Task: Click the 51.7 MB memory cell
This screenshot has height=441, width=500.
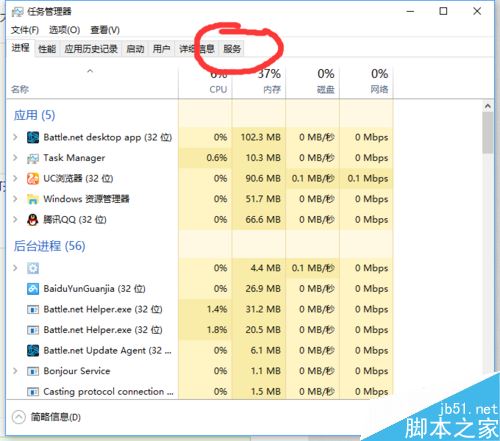Action: coord(259,199)
